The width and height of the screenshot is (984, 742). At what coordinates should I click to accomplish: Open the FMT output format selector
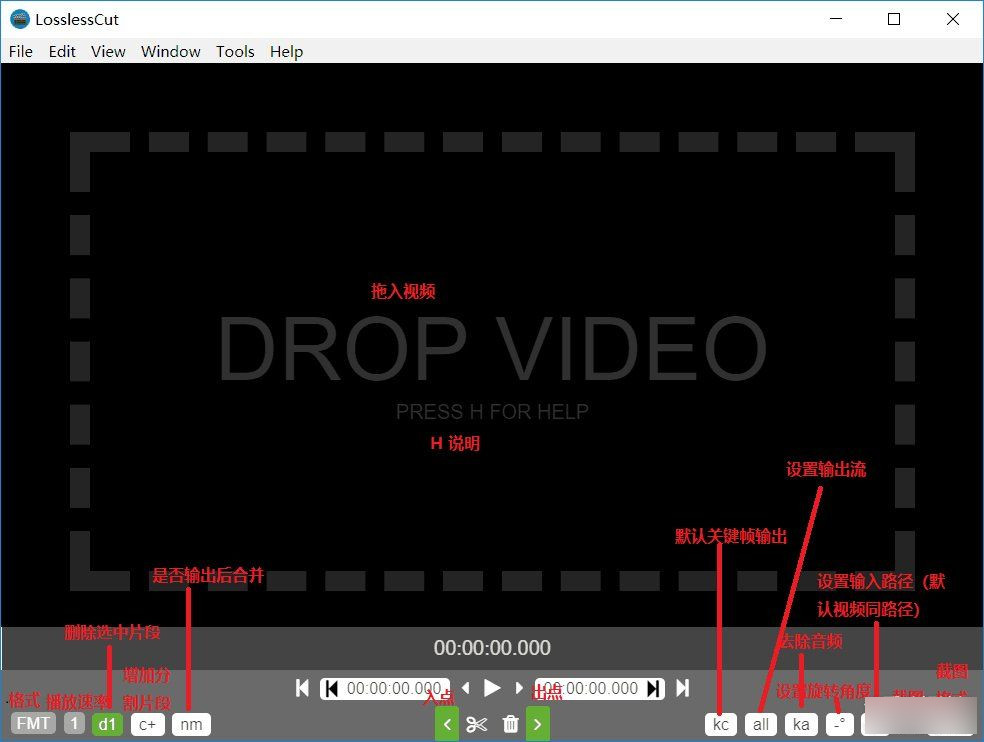pos(33,723)
